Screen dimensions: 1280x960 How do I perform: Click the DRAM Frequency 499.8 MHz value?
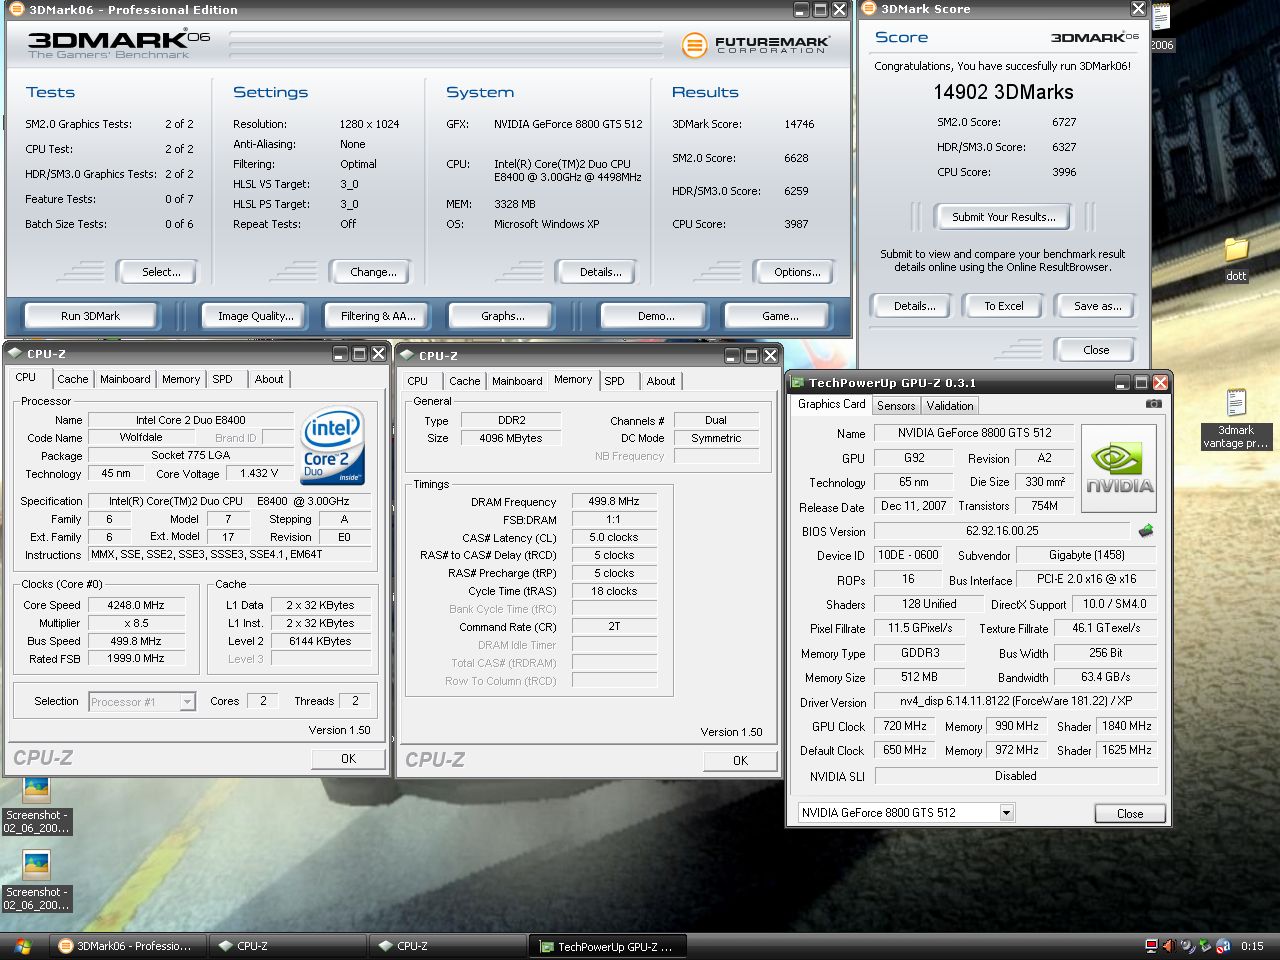tap(613, 502)
